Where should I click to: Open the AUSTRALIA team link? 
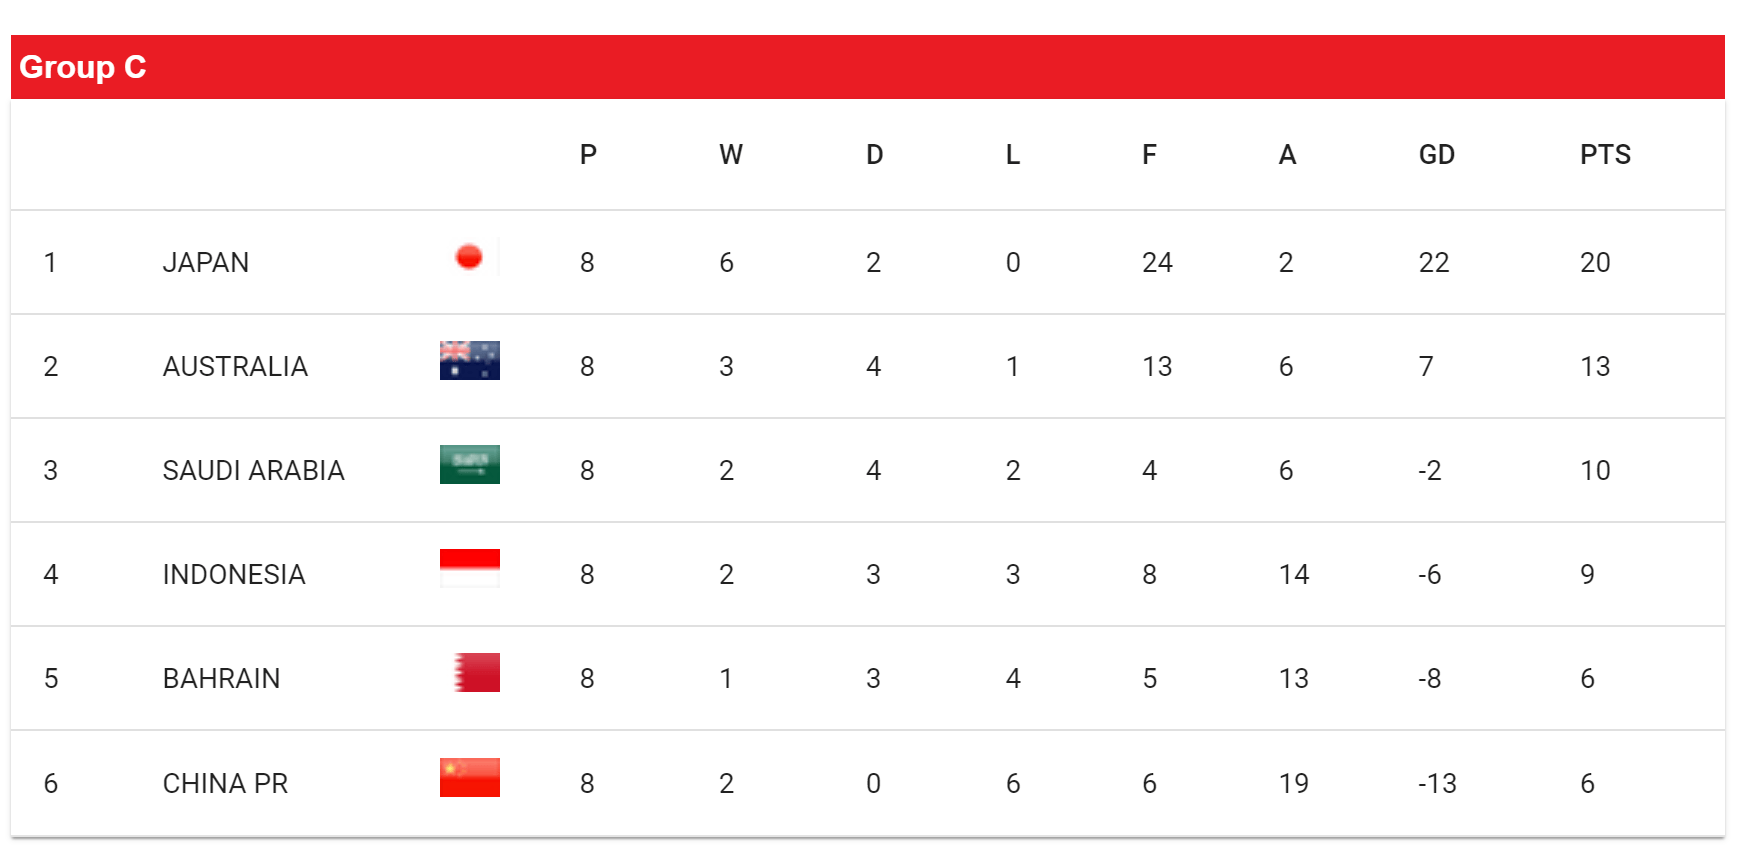click(235, 367)
